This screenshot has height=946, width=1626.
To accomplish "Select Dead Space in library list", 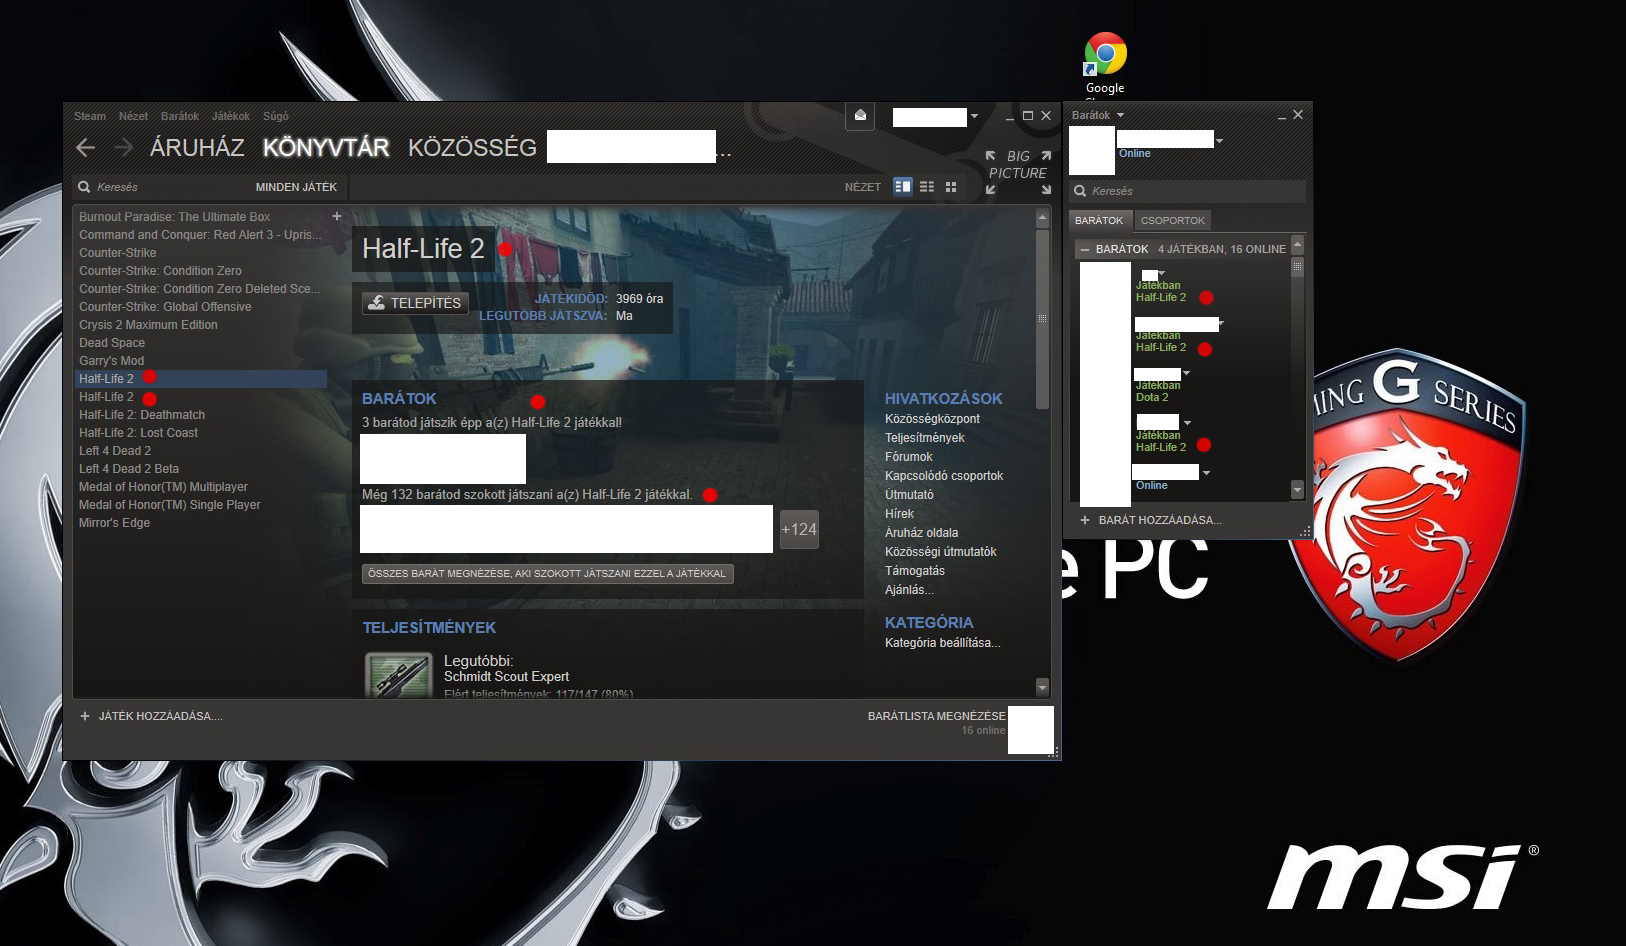I will click(x=112, y=343).
